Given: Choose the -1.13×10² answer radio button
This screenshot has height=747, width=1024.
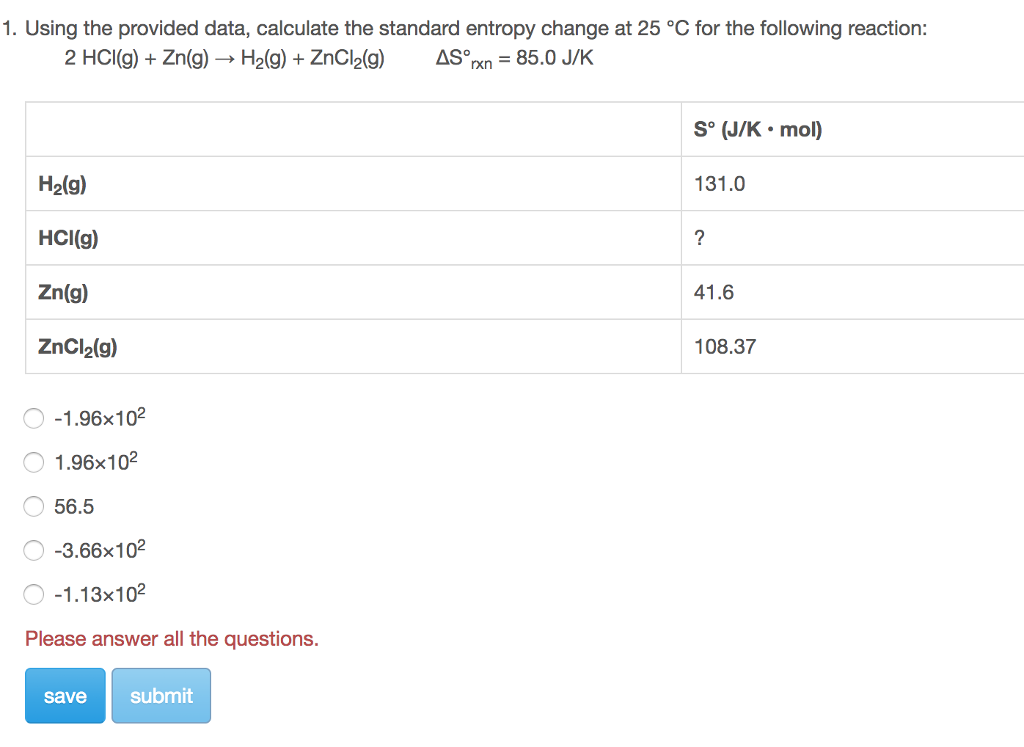Looking at the screenshot, I should click(x=33, y=594).
